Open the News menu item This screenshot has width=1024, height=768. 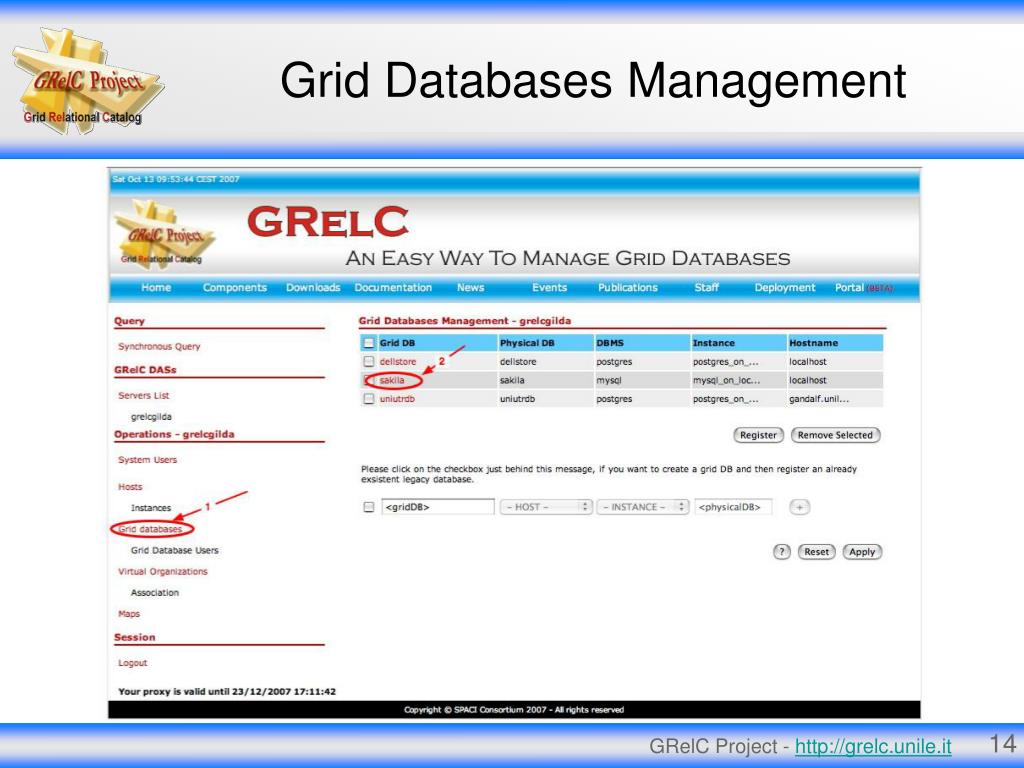[470, 287]
